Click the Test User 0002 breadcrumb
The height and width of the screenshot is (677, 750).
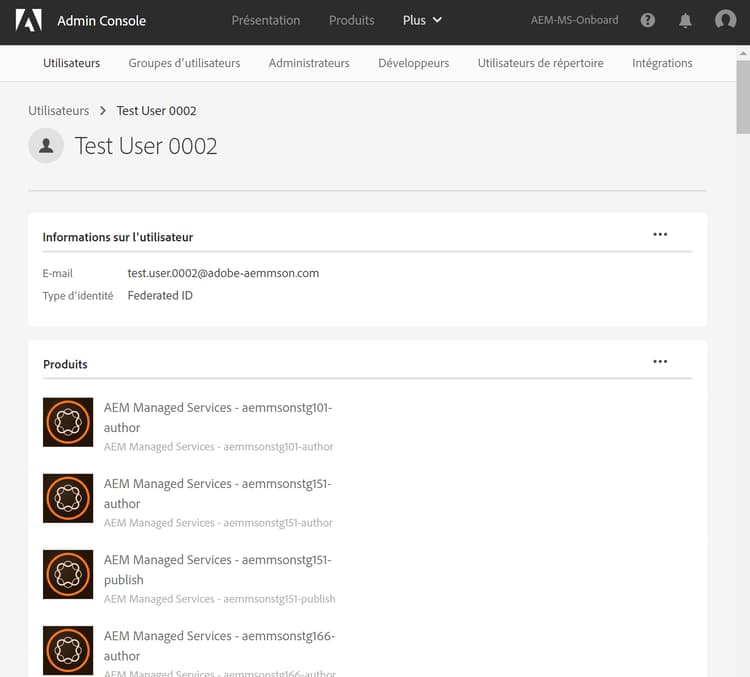(156, 111)
